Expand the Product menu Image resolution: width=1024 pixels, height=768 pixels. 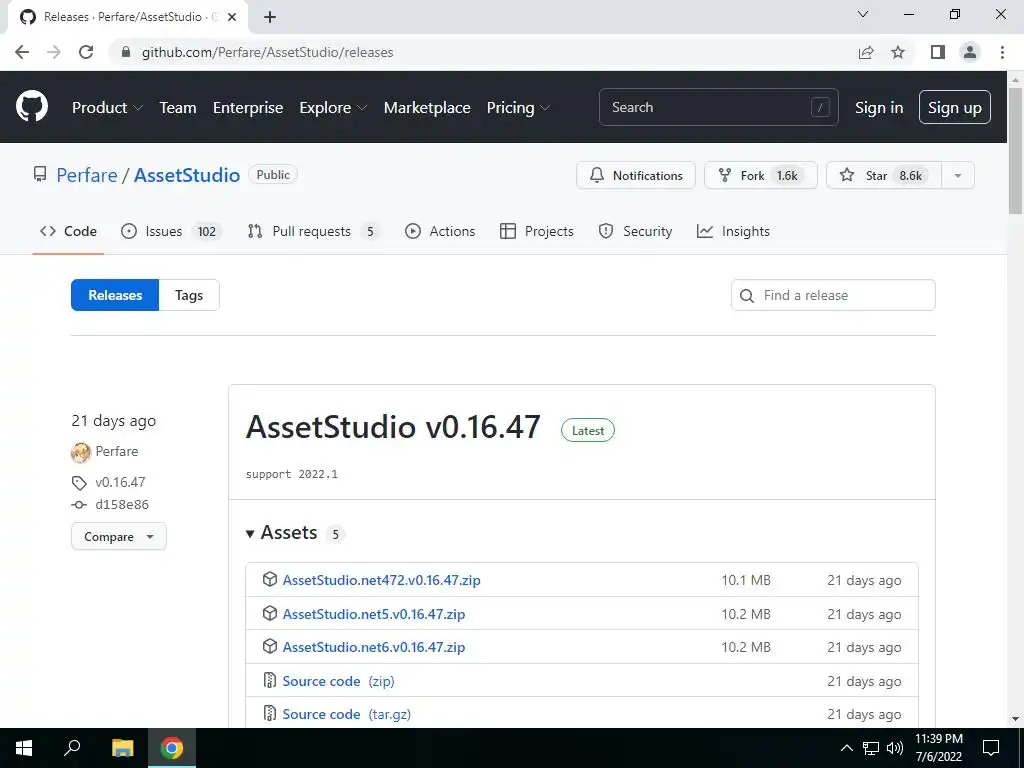(107, 108)
